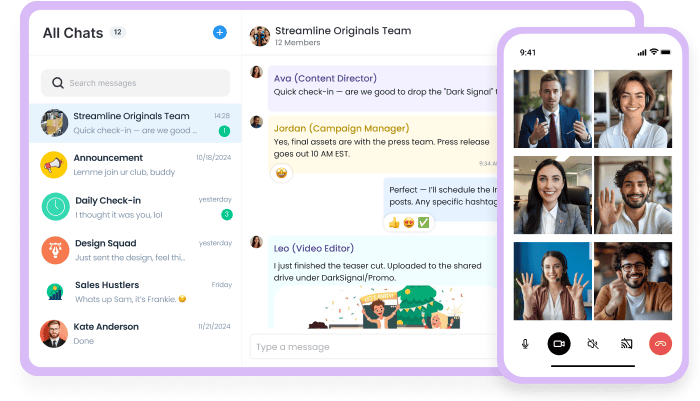
Task: Open the Design Squad chat
Action: click(x=135, y=250)
